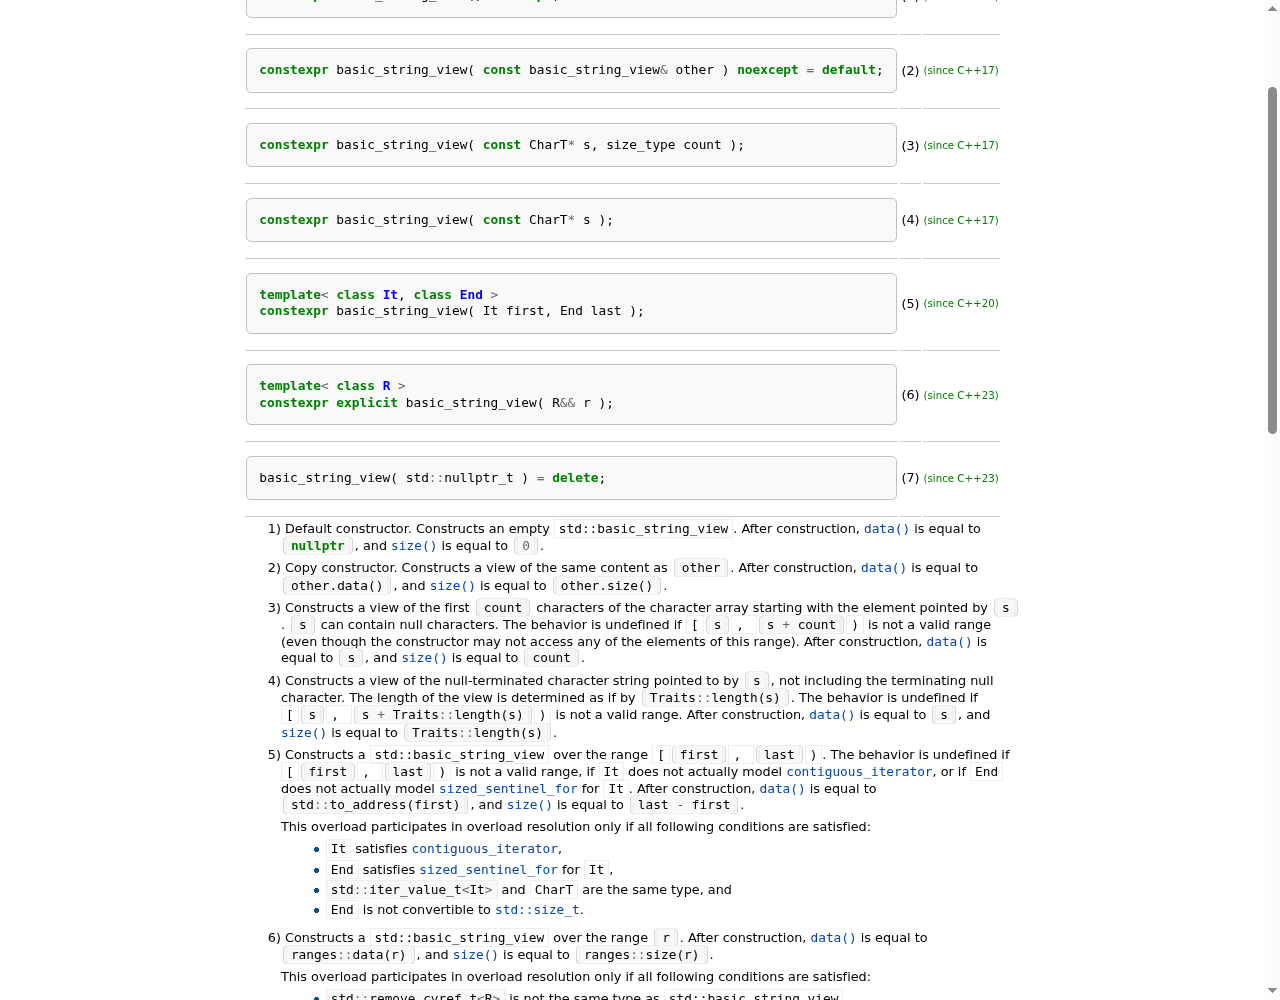Open data() link in overload 4 description

point(832,715)
